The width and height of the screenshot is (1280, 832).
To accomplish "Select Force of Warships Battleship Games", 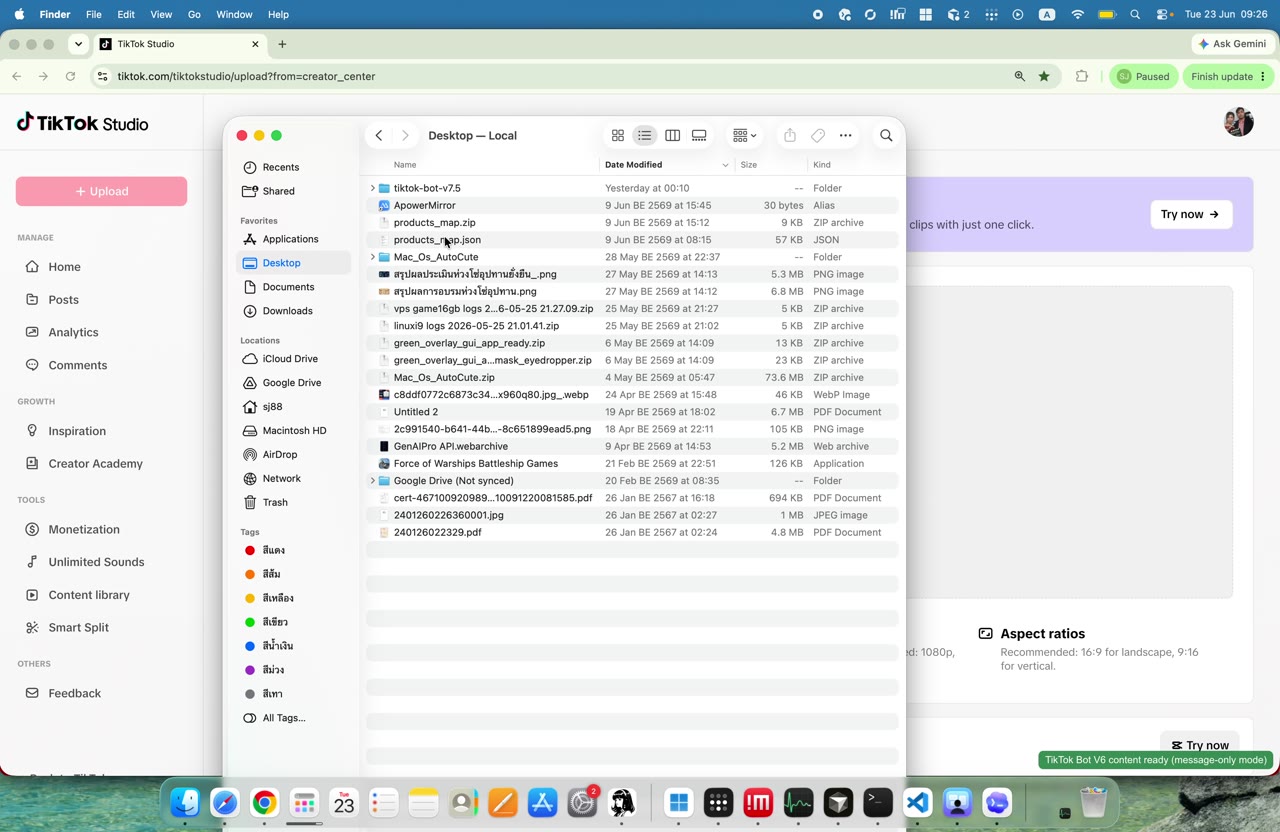I will pos(632,464).
